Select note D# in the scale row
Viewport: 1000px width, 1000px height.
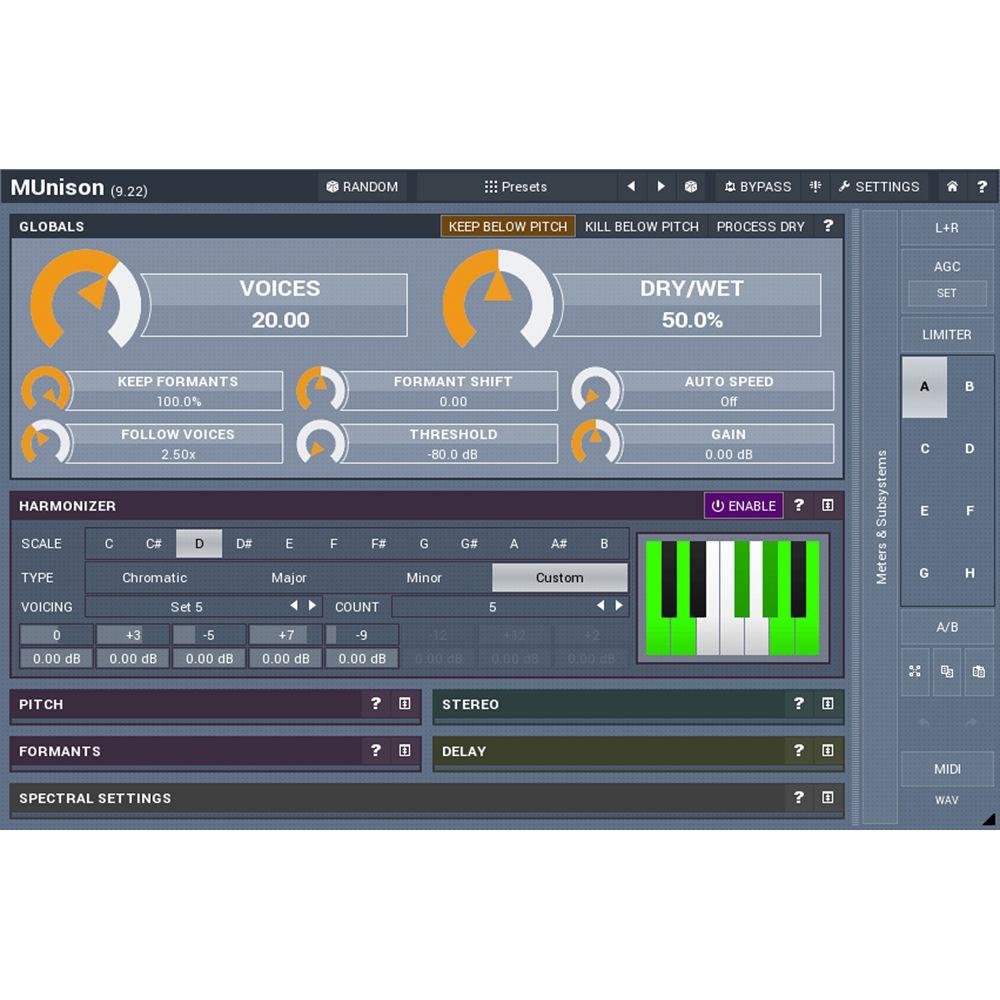(244, 543)
